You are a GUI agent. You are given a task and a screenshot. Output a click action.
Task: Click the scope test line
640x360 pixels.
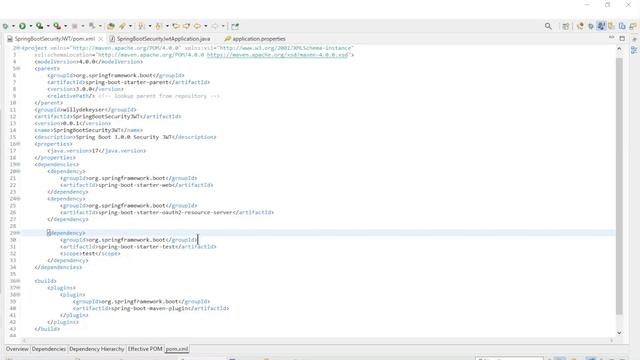click(x=90, y=253)
